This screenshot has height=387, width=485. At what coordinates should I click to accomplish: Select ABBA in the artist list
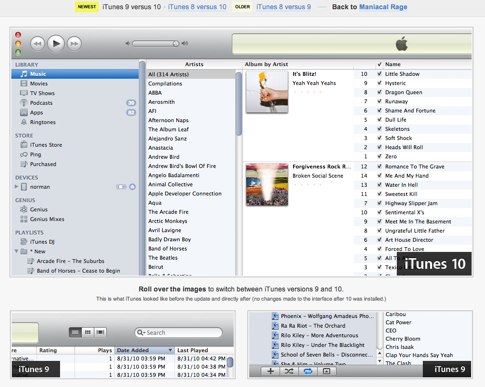coord(155,93)
